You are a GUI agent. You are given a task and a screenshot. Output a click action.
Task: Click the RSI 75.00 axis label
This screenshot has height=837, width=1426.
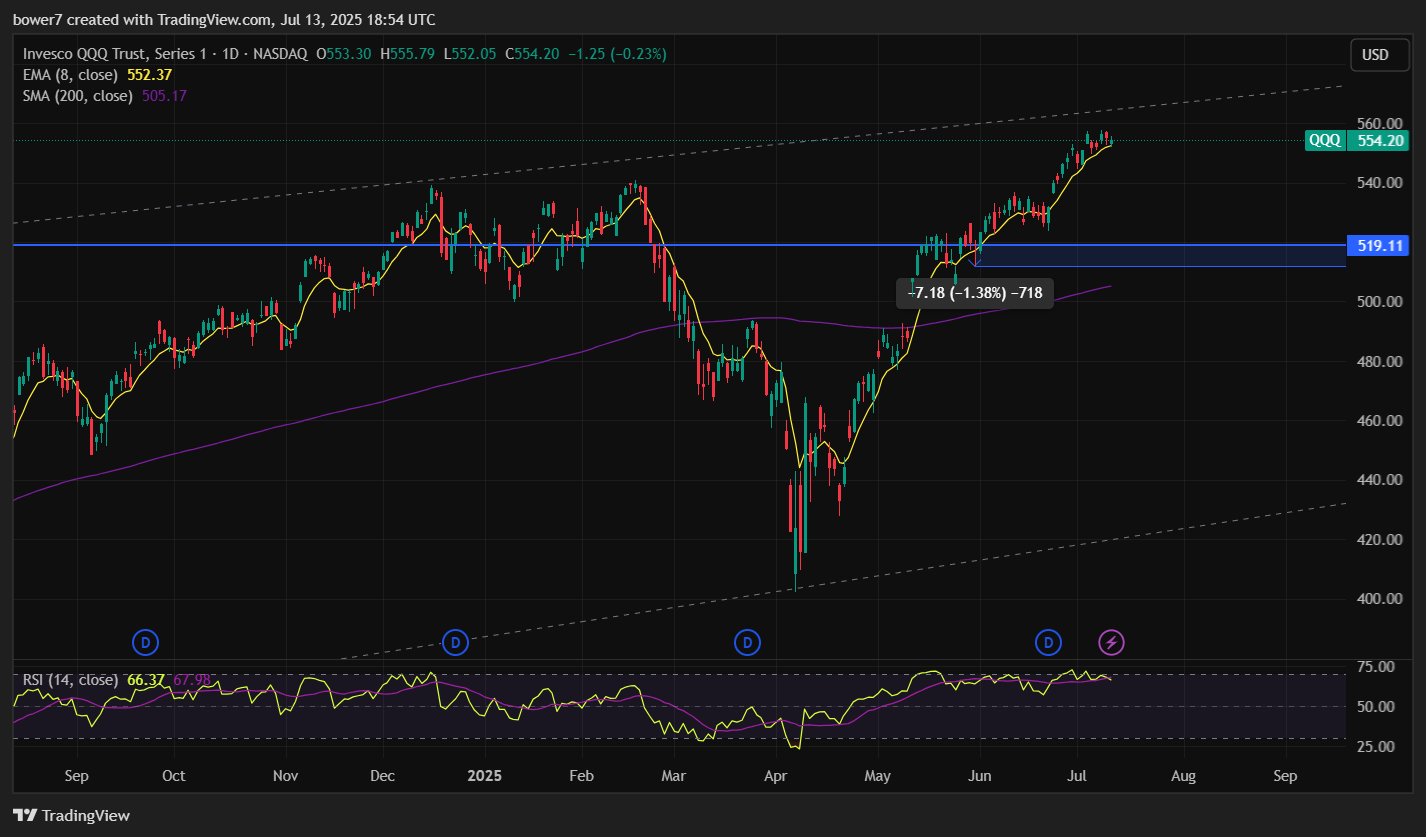pos(1377,667)
